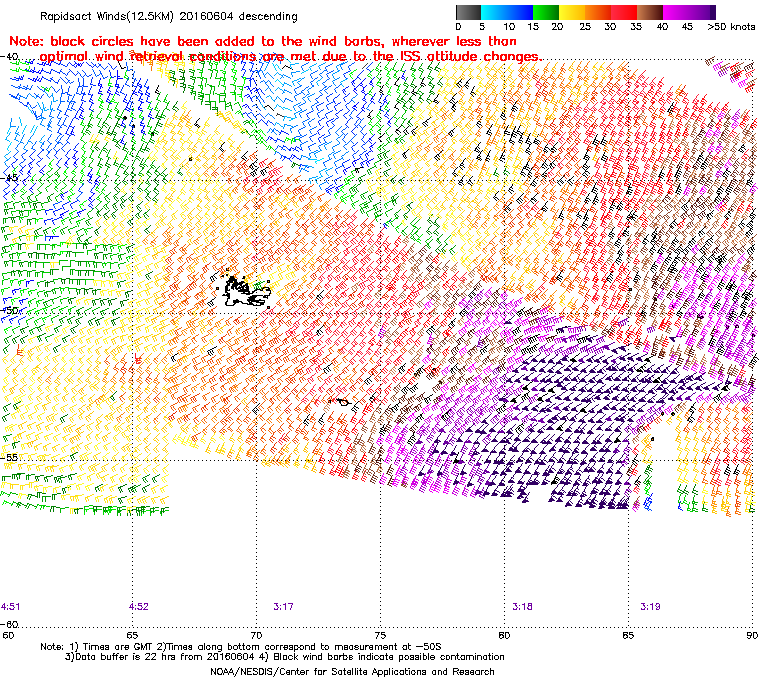Click the title 'Rapidscat Winds(12.5KM) 20160604 descending'
This screenshot has width=760, height=688.
coord(169,16)
